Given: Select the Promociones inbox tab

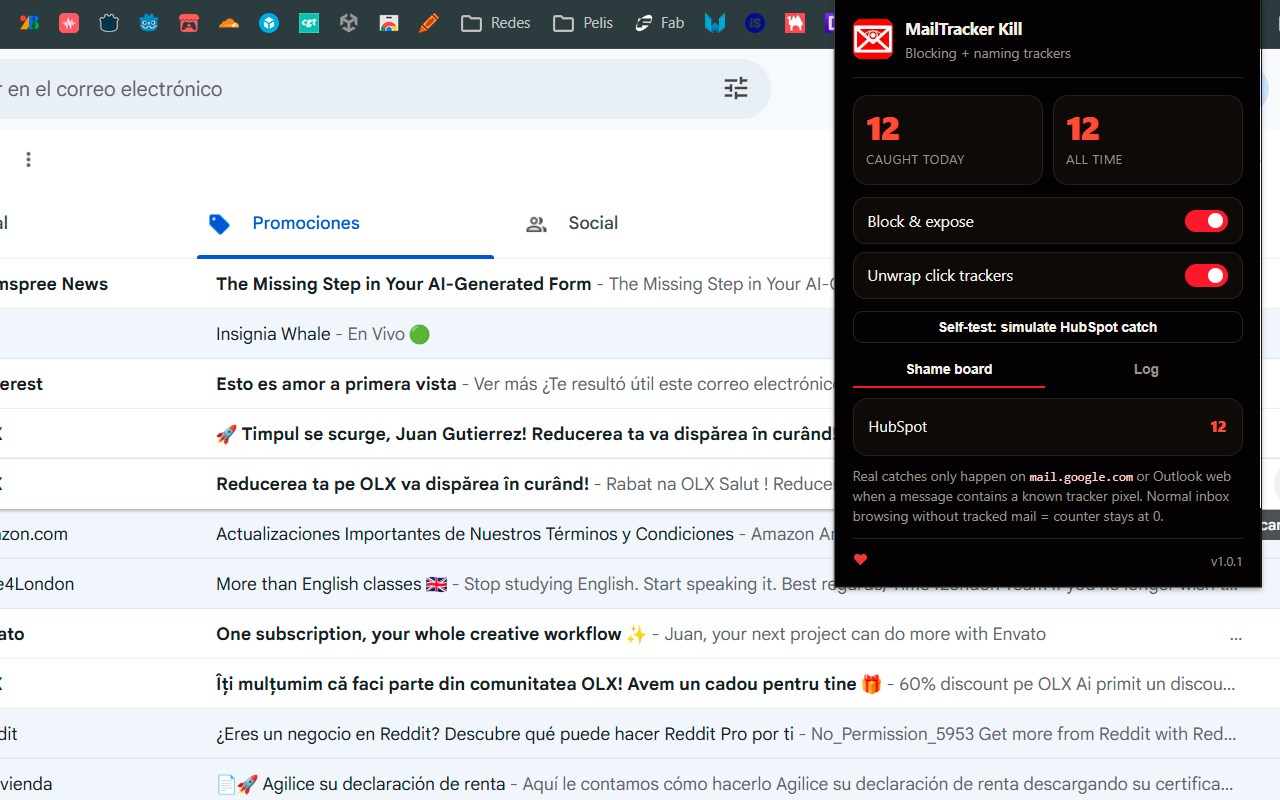Looking at the screenshot, I should 285,223.
